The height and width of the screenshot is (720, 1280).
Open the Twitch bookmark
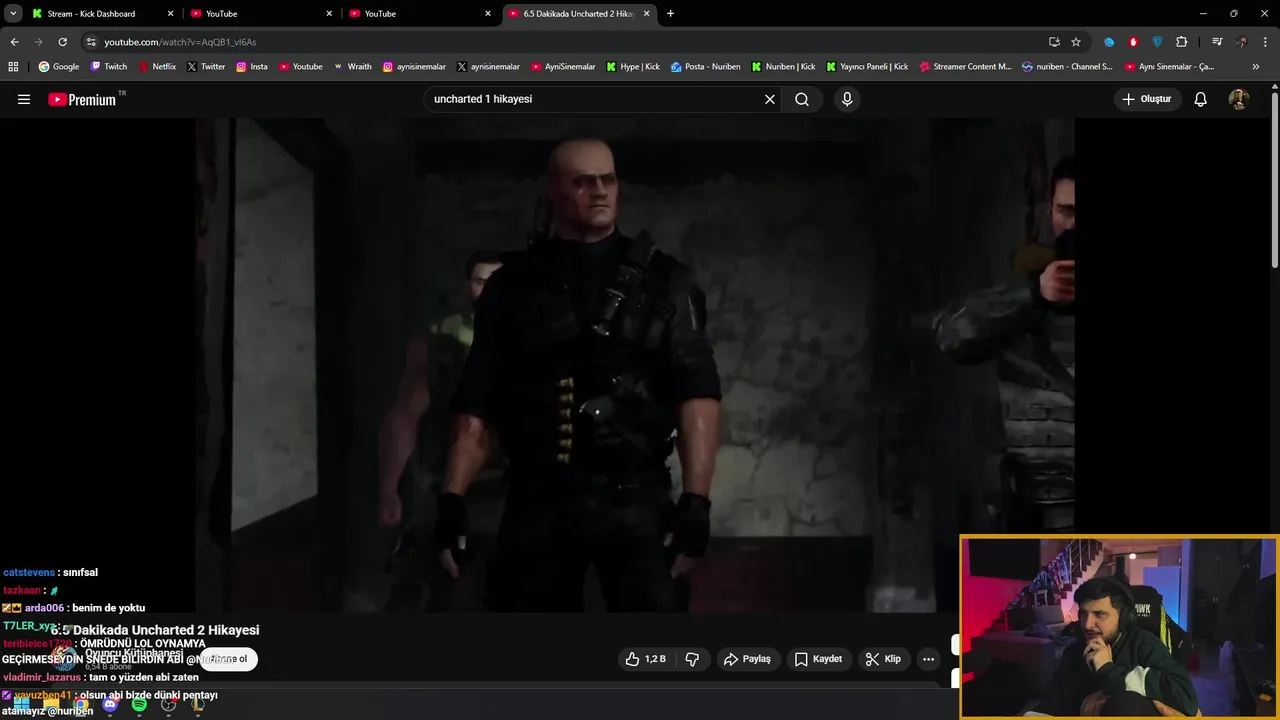pyautogui.click(x=109, y=67)
